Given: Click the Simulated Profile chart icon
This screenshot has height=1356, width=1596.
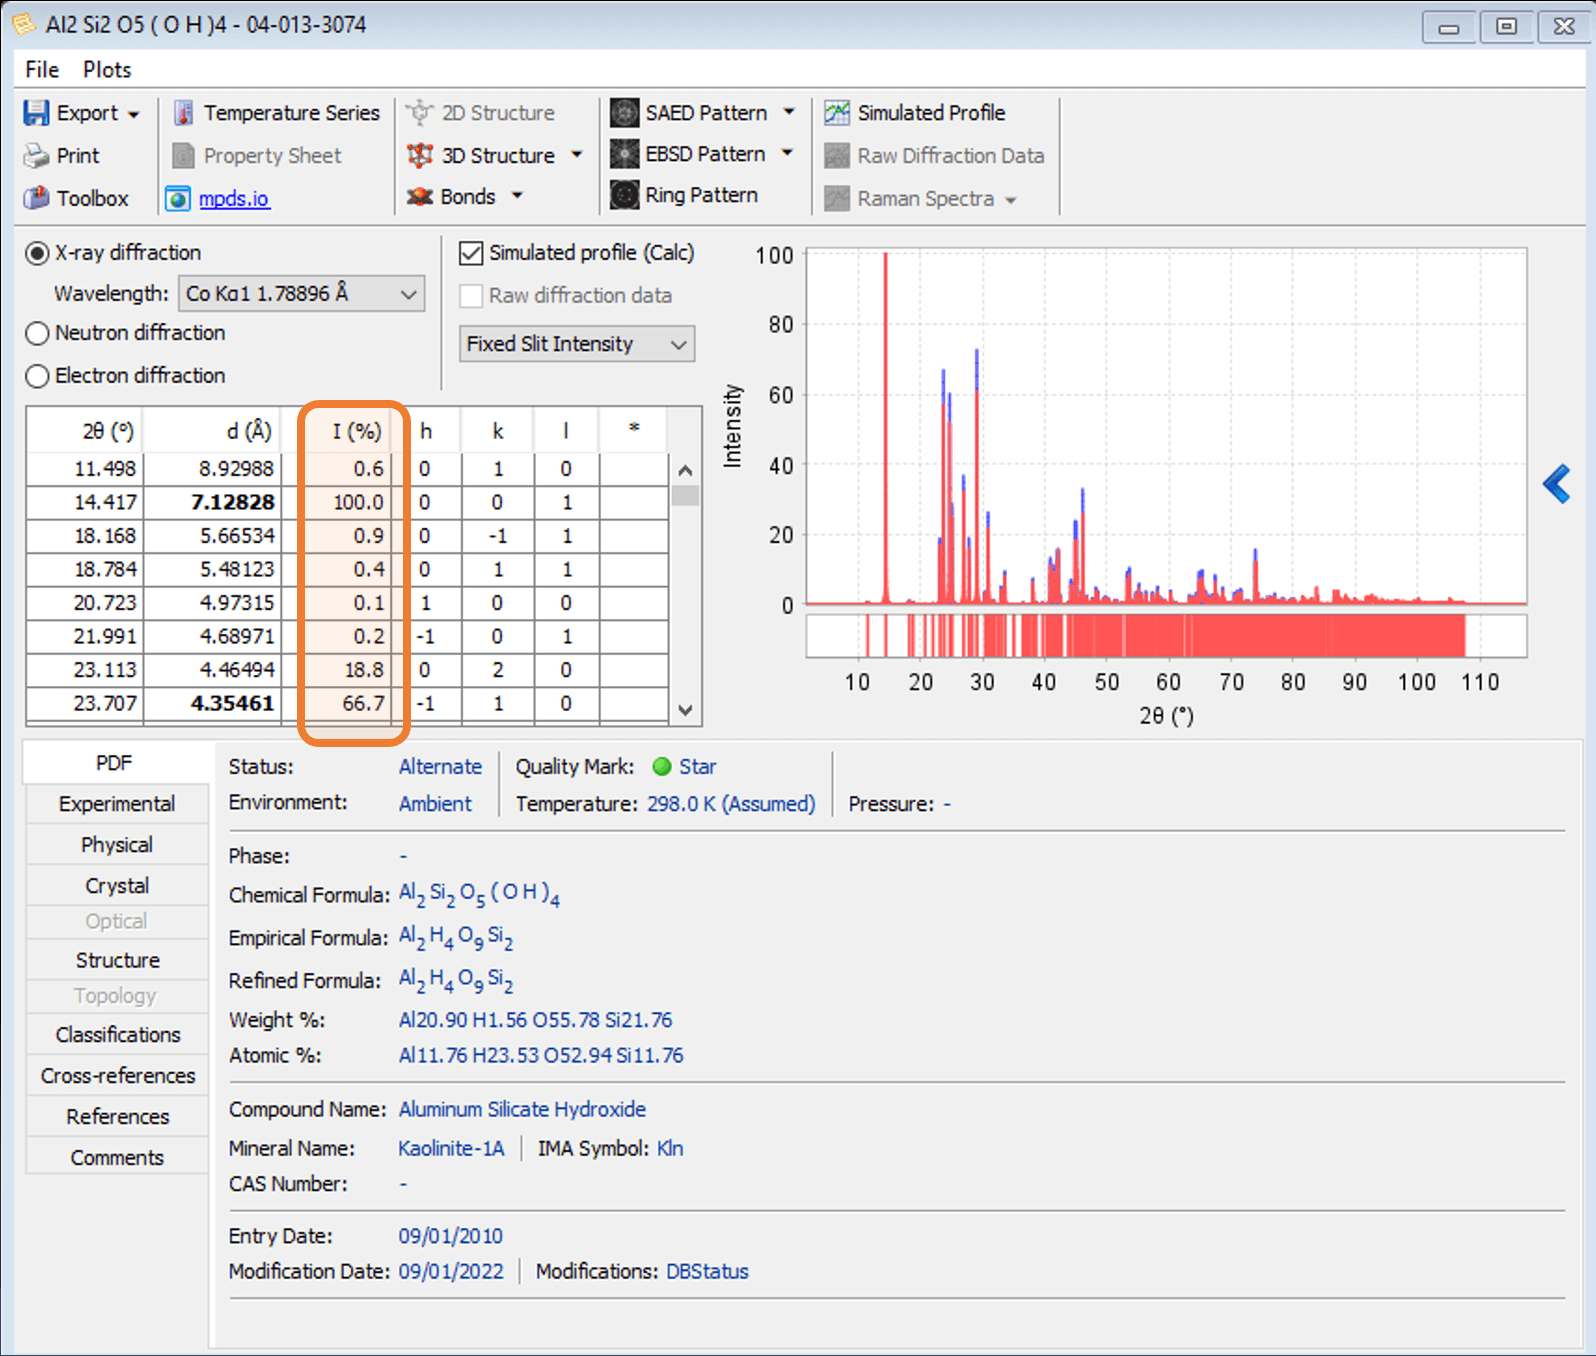Looking at the screenshot, I should point(837,113).
